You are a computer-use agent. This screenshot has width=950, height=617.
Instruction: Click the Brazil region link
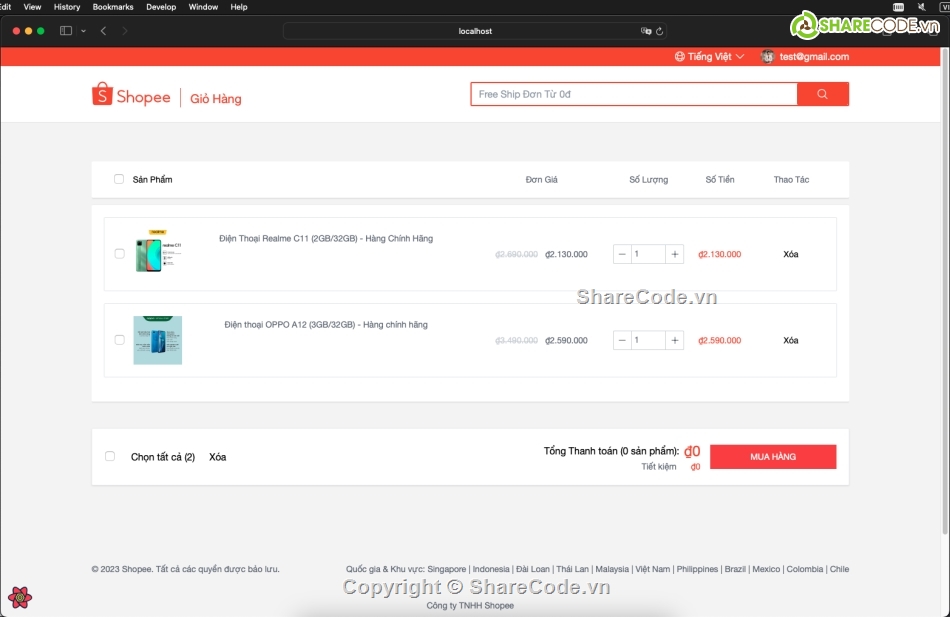click(735, 569)
